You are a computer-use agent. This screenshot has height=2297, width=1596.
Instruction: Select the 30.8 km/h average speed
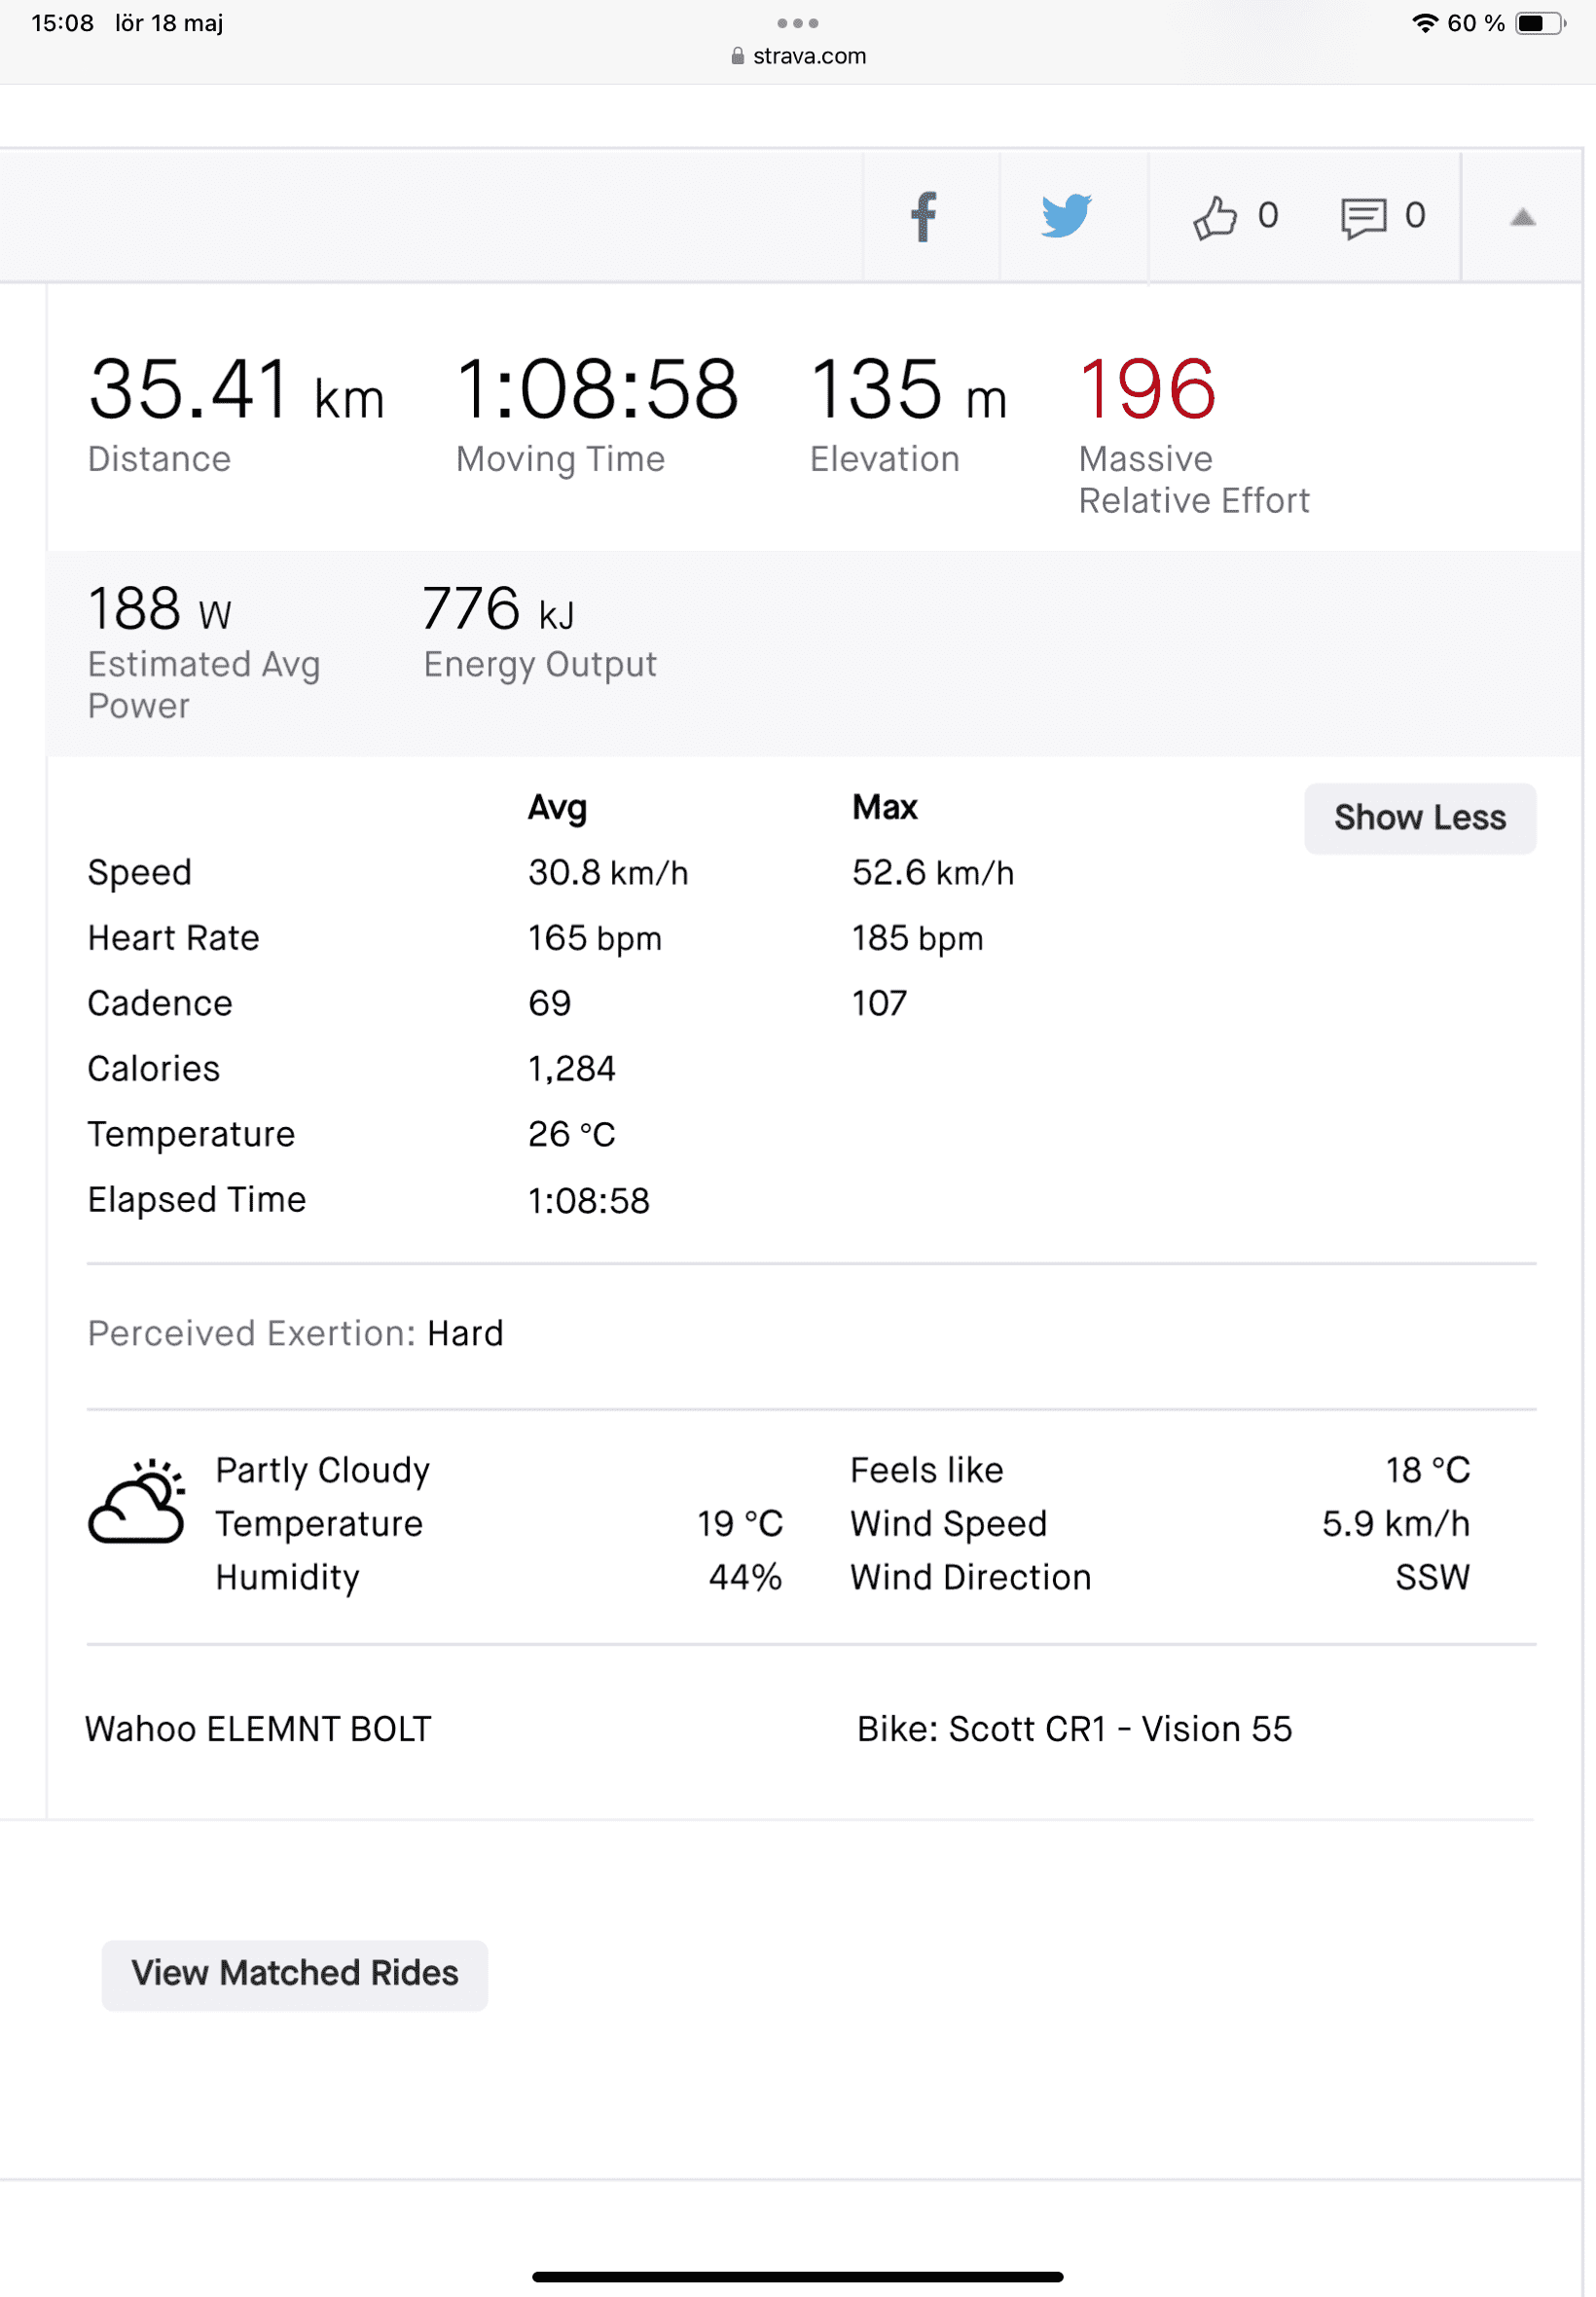coord(608,873)
